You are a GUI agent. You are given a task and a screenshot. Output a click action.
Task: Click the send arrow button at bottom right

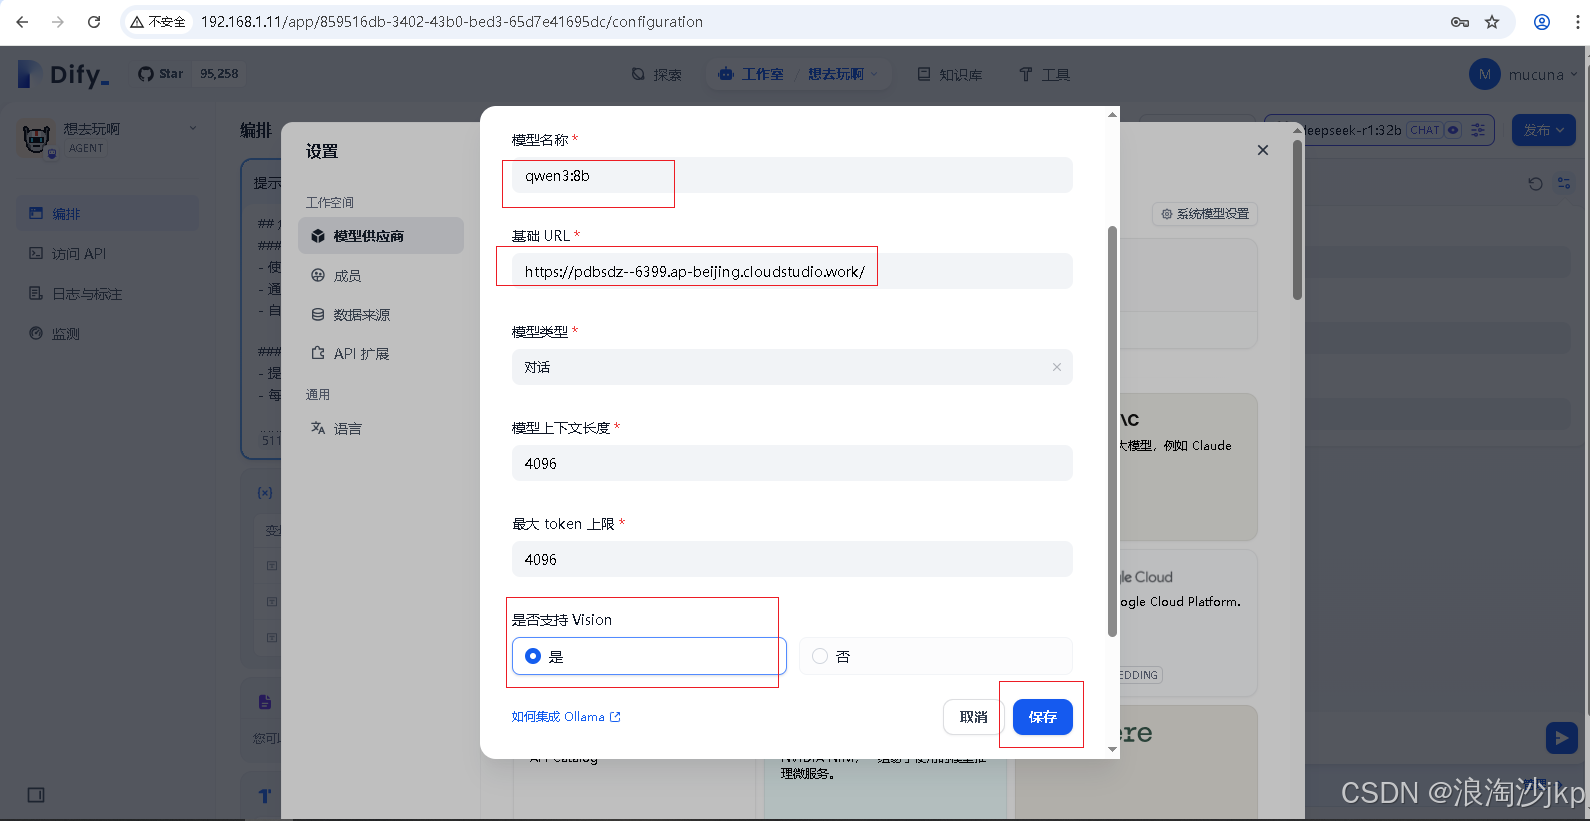tap(1561, 738)
